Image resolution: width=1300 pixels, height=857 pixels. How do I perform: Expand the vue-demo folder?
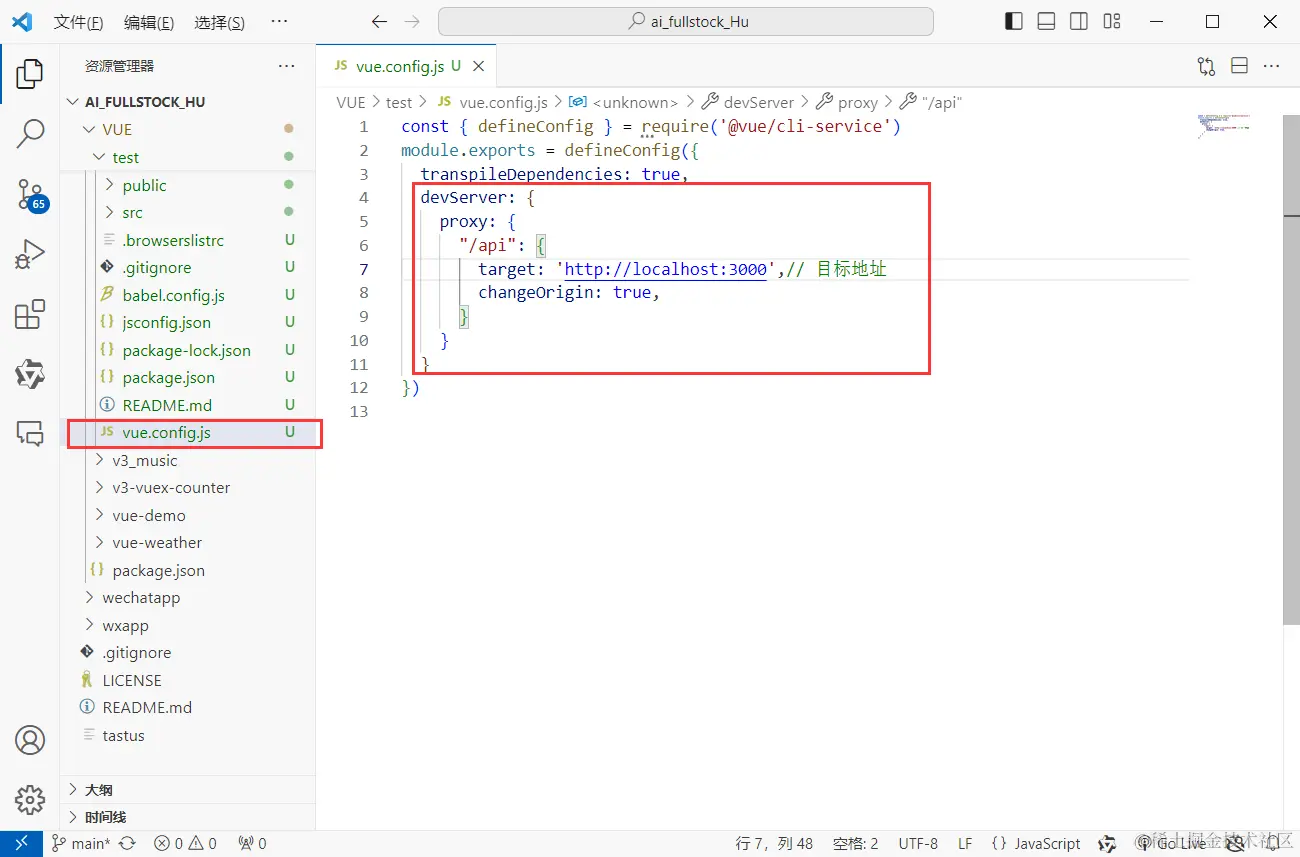coord(188,515)
